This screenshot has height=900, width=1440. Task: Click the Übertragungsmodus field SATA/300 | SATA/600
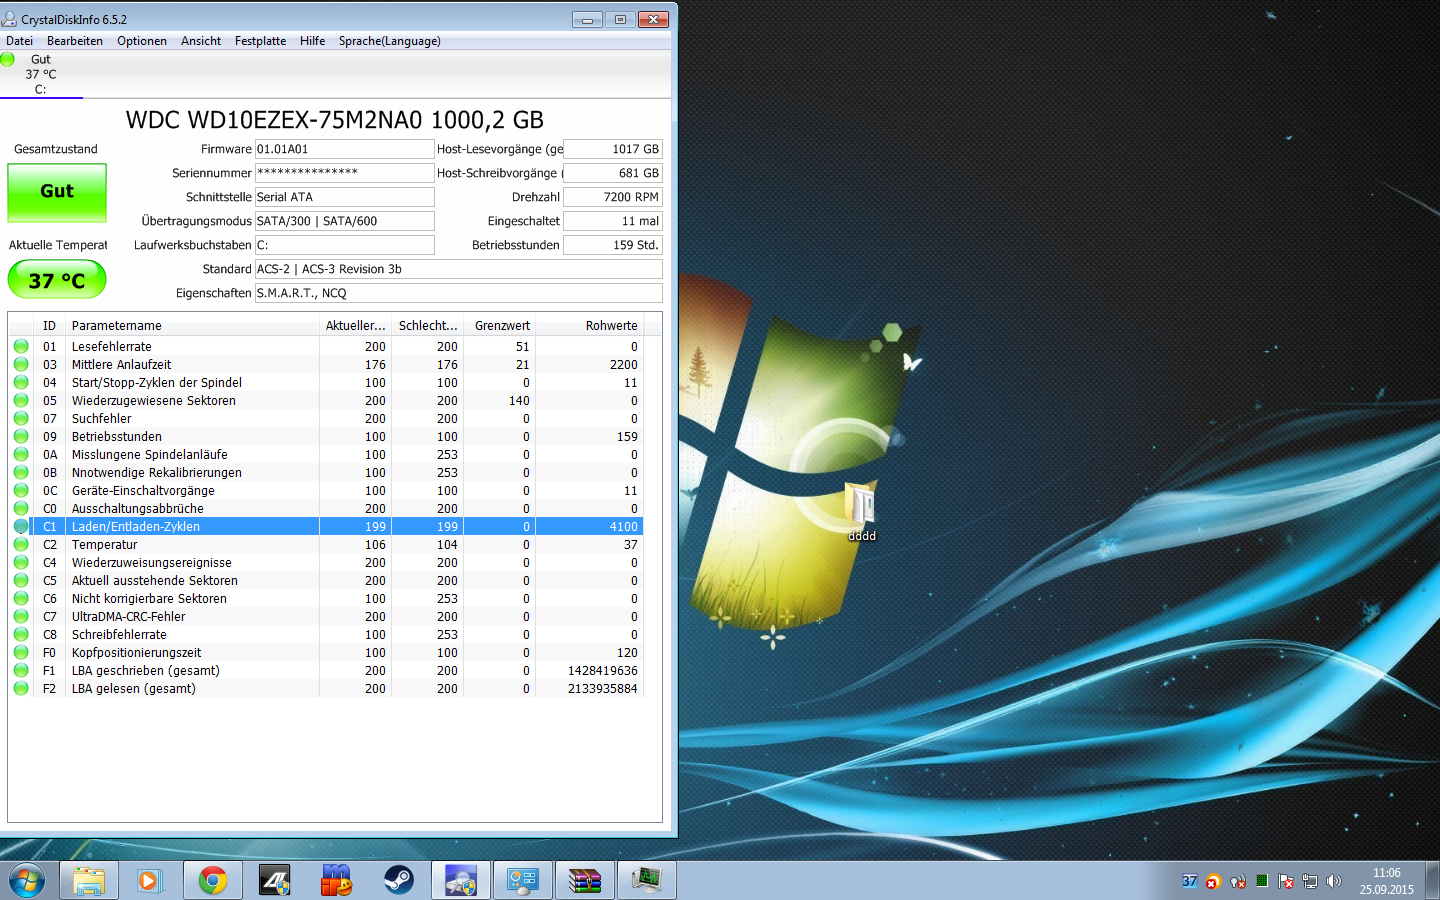click(345, 221)
